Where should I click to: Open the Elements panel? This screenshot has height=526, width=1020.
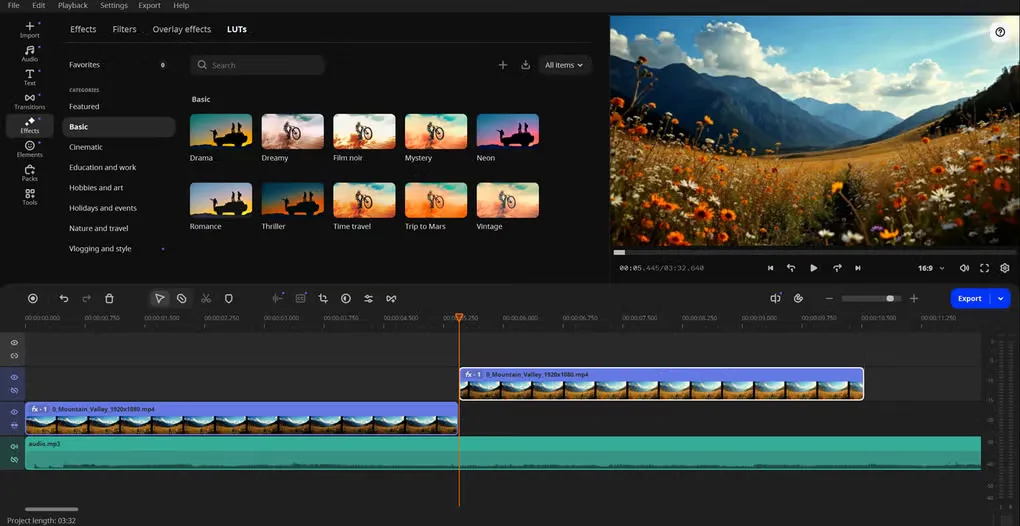(x=29, y=149)
